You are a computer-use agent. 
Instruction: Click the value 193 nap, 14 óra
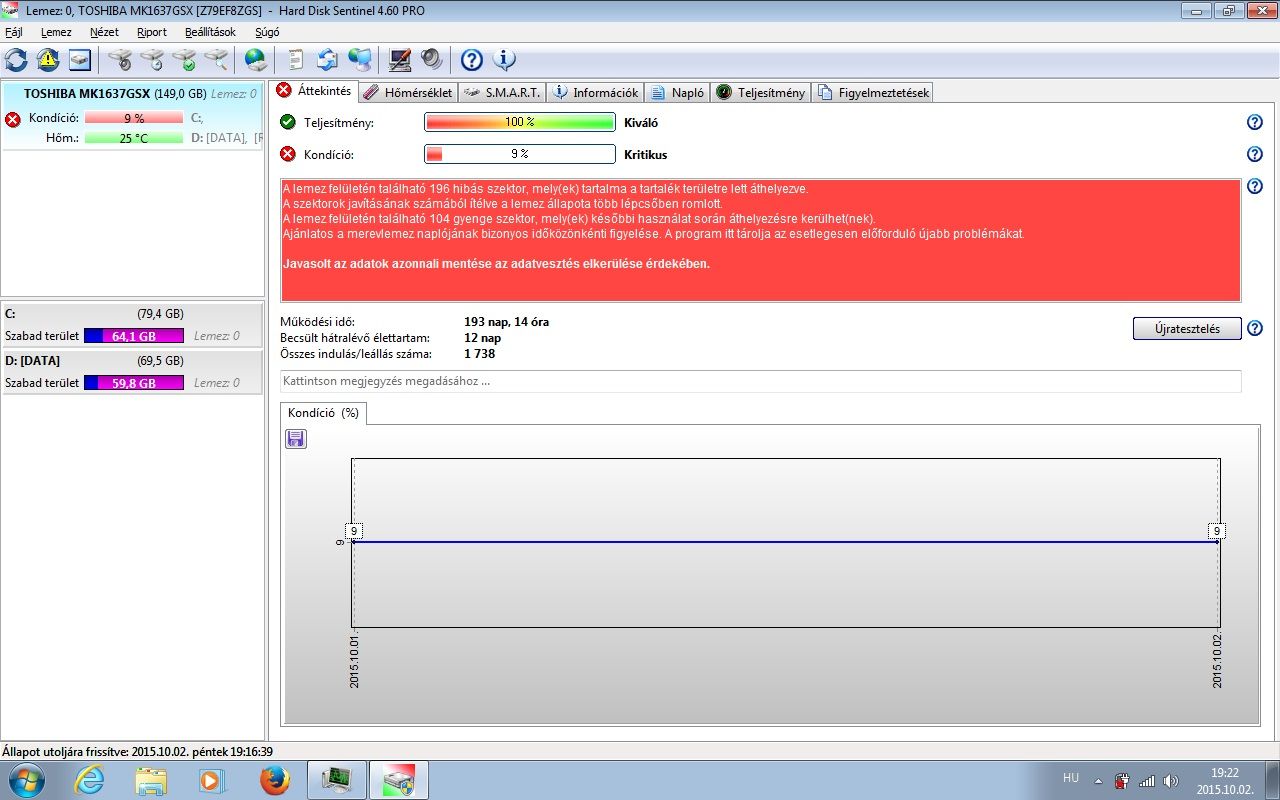point(506,322)
